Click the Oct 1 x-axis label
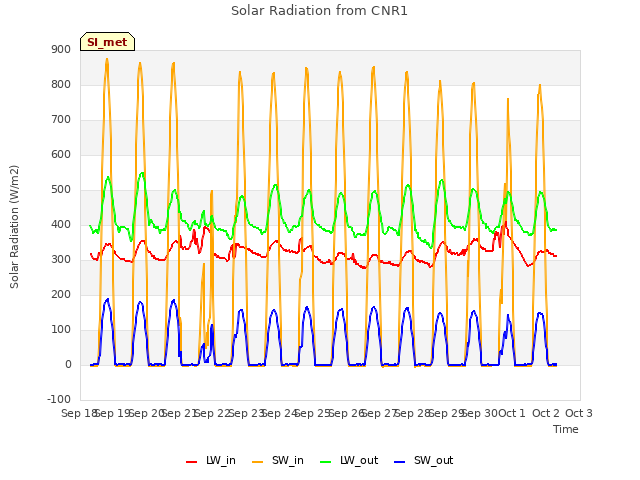Image resolution: width=640 pixels, height=480 pixels. click(512, 413)
